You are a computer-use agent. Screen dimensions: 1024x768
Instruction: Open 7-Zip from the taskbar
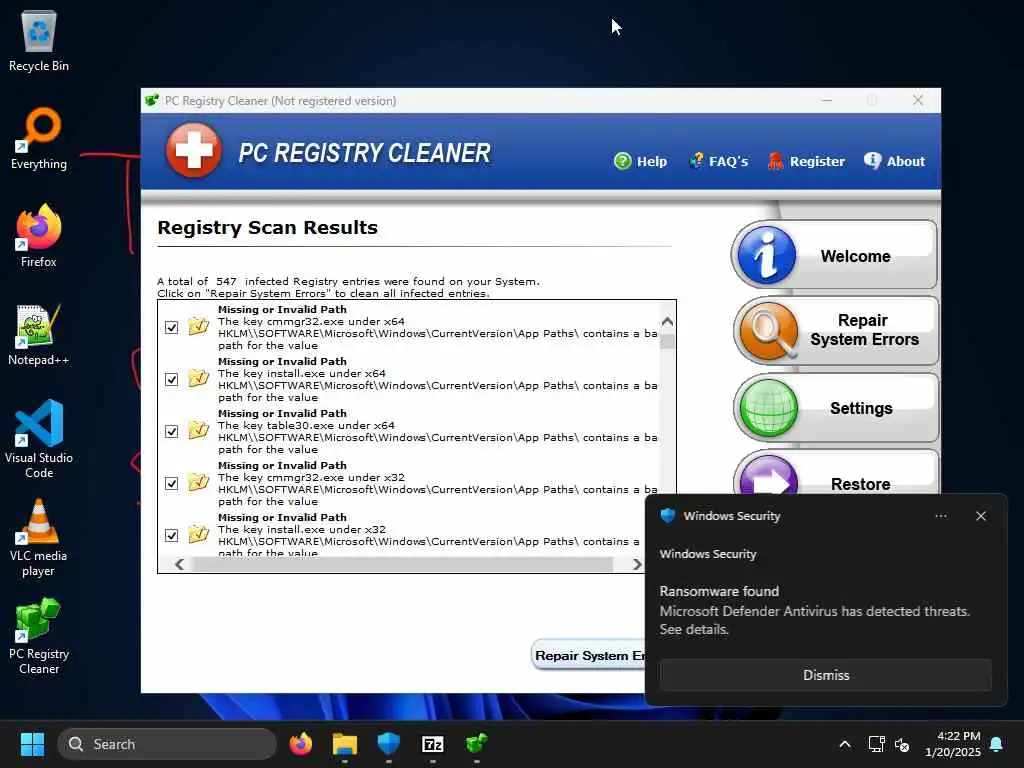click(x=432, y=744)
